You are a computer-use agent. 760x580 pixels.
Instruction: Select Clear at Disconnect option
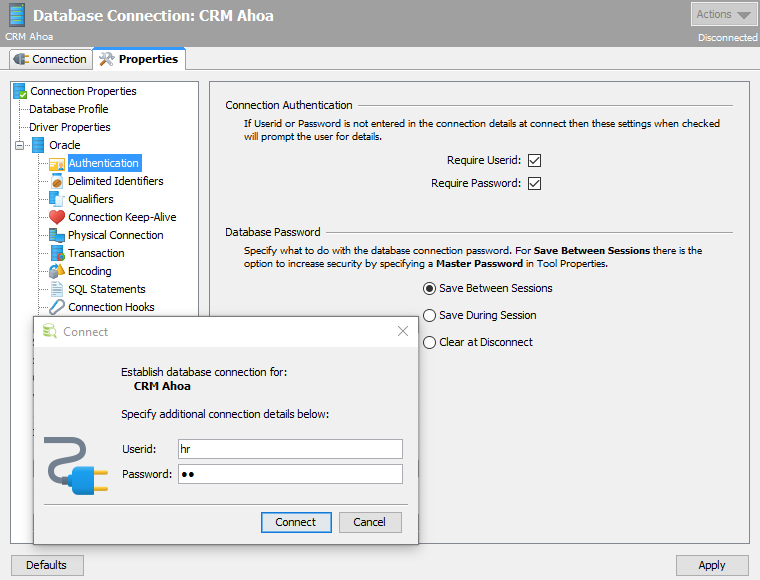tap(430, 342)
